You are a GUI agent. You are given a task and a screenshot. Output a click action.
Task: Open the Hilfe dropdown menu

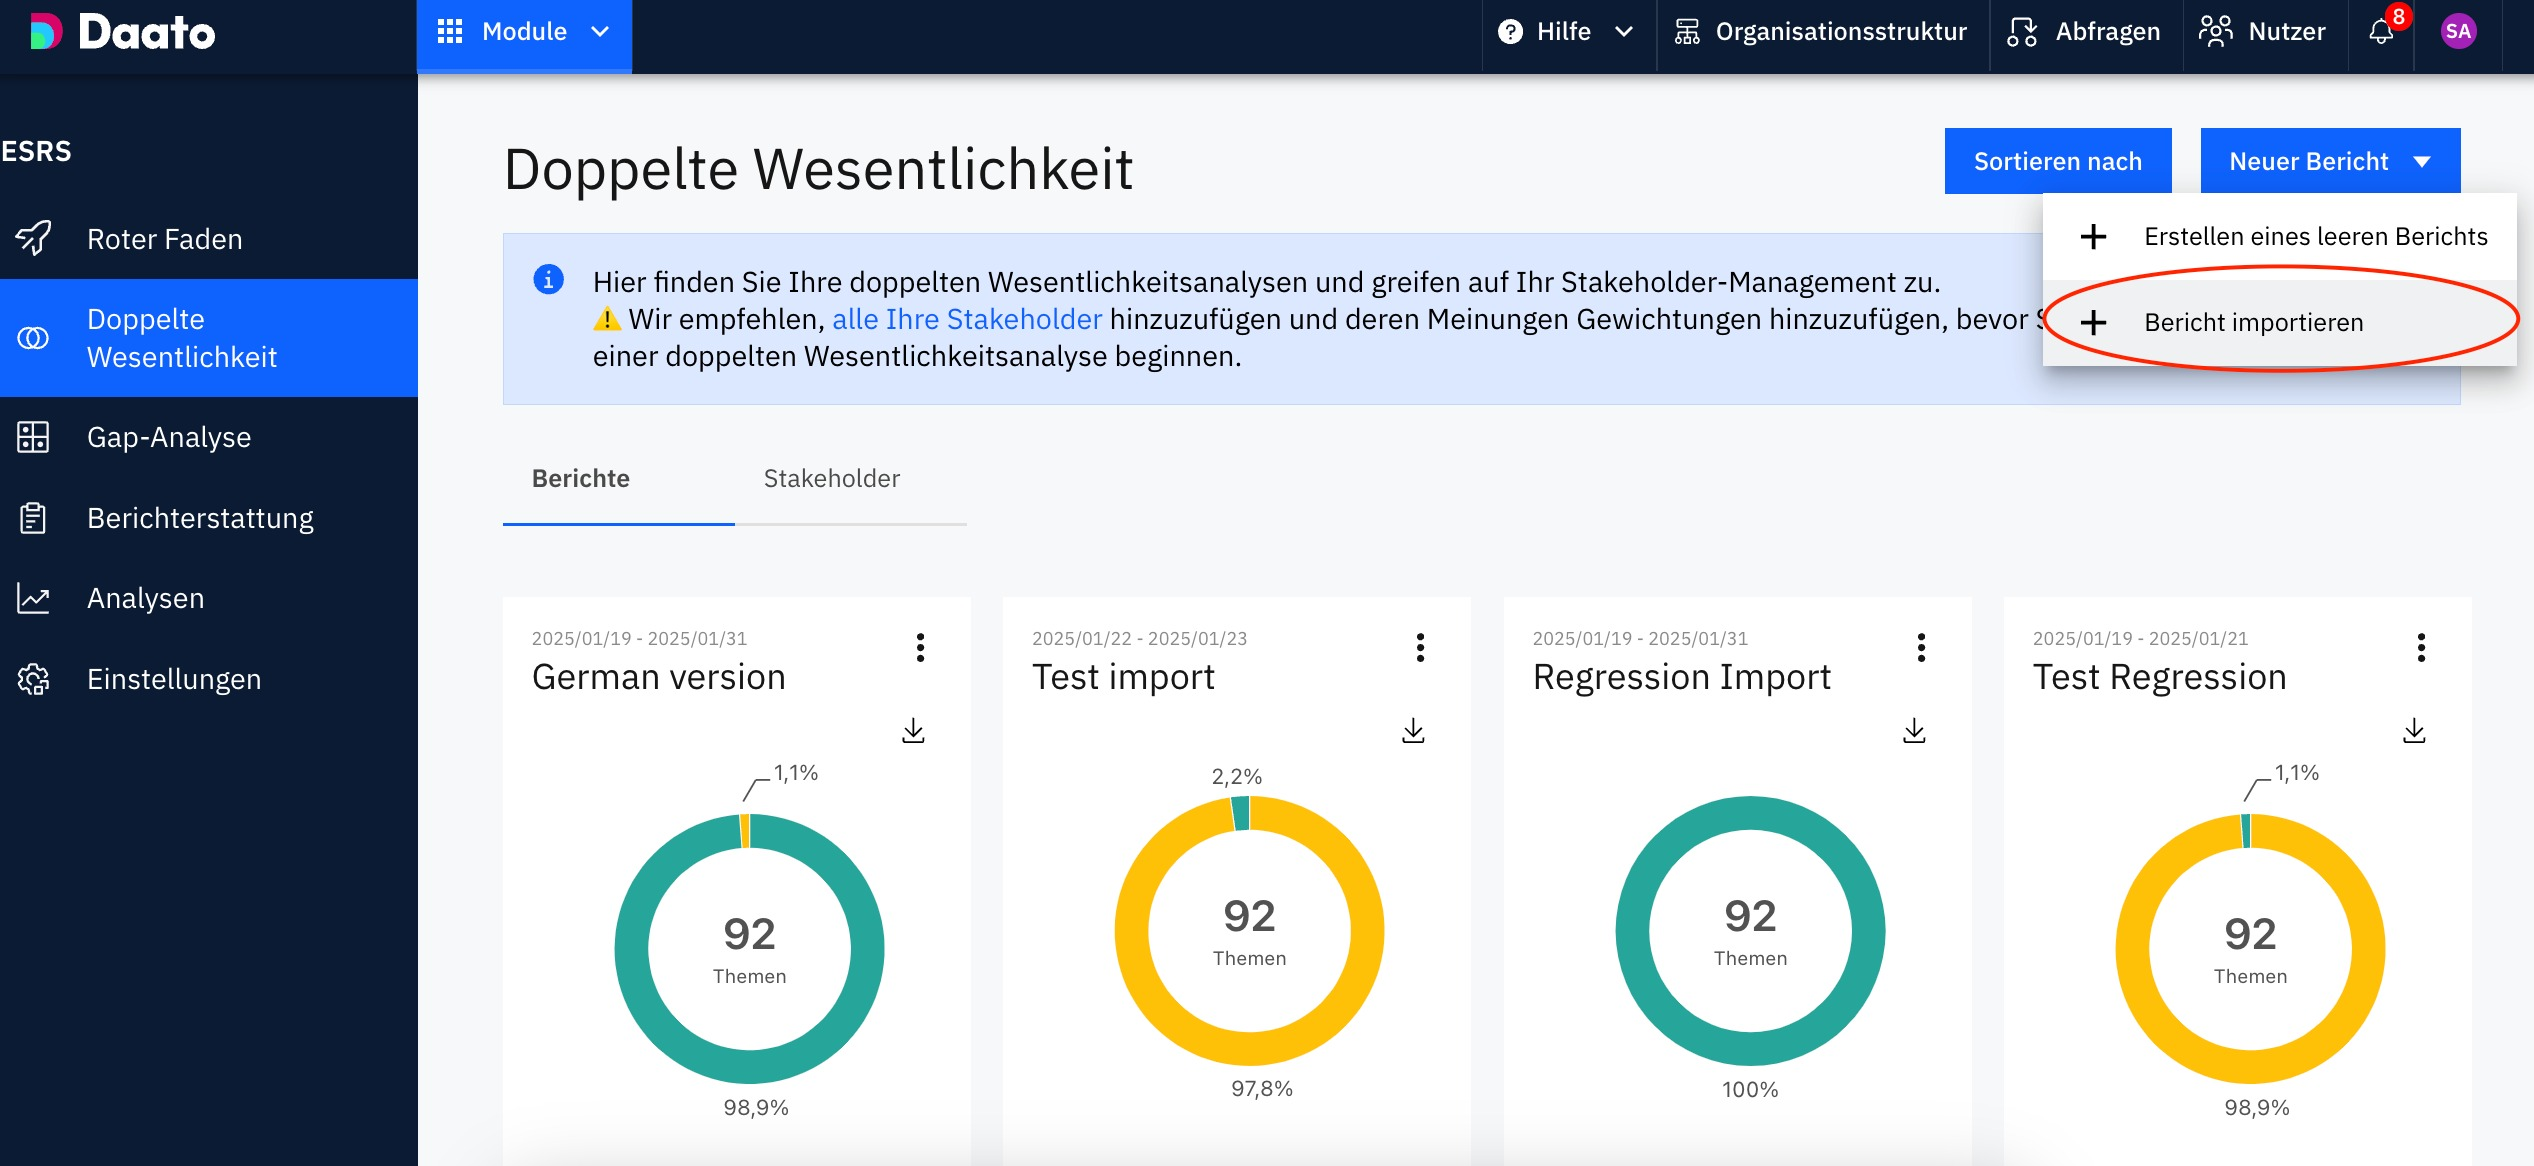pyautogui.click(x=1566, y=32)
